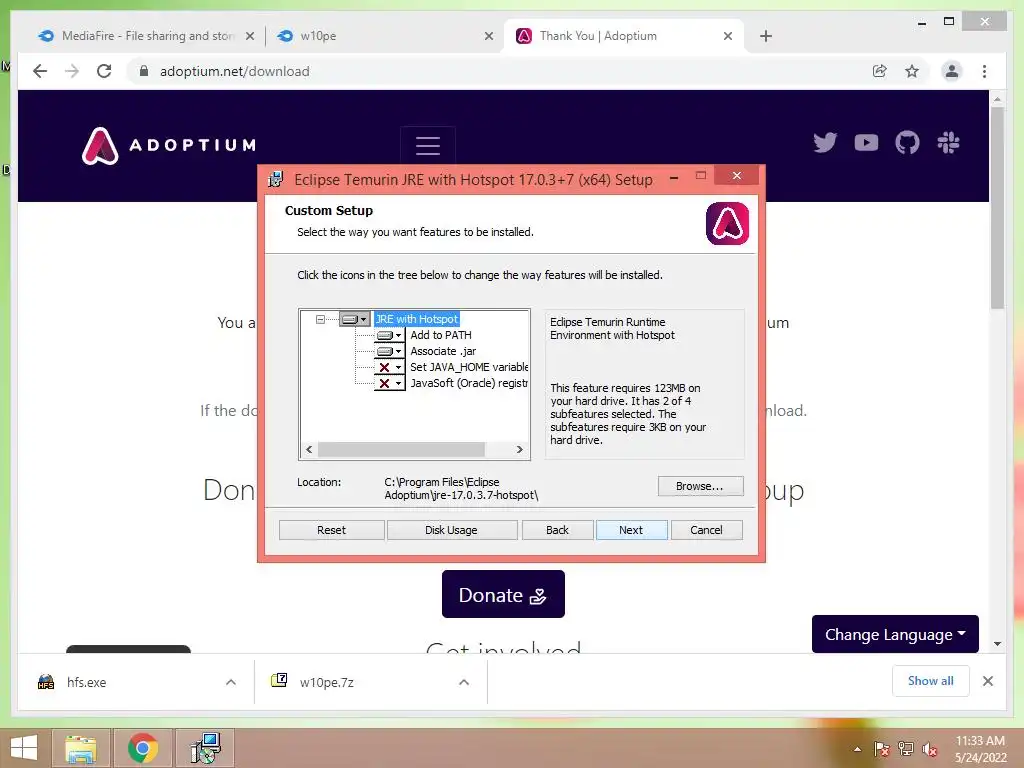Open Adoptium YouTube icon link
This screenshot has height=768, width=1024.
[866, 142]
